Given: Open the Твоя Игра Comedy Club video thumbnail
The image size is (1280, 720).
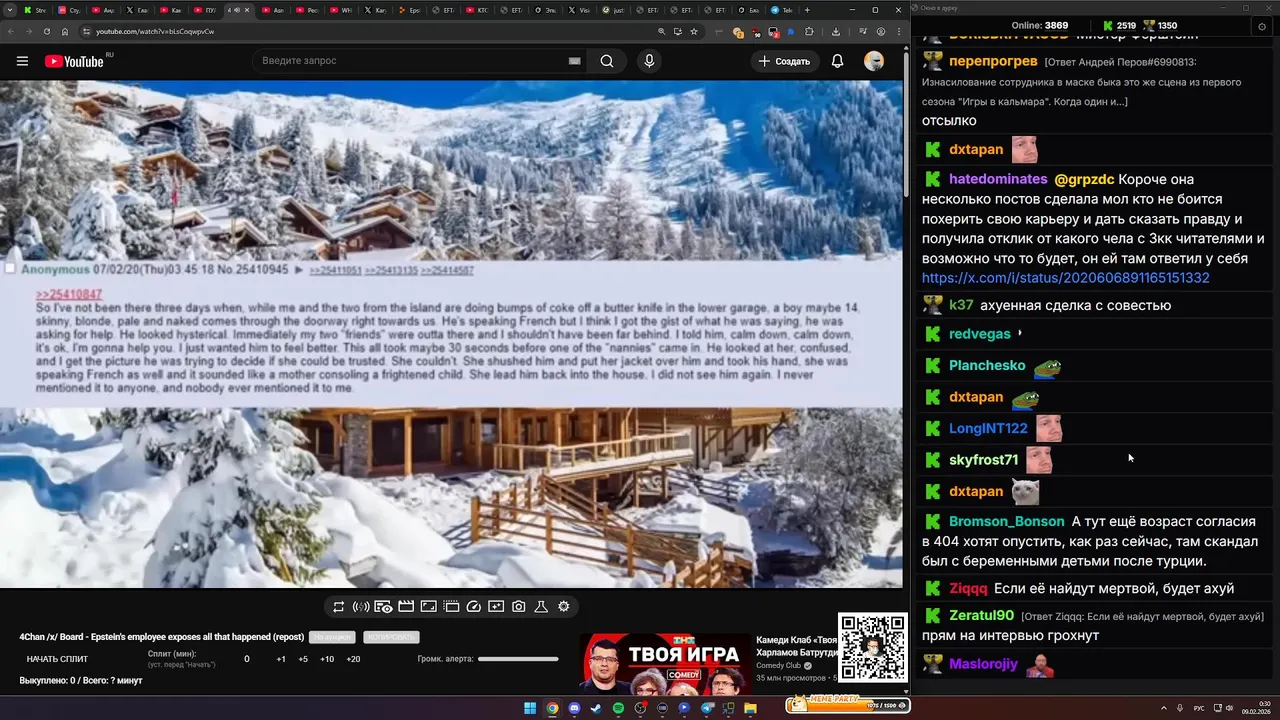Looking at the screenshot, I should (x=664, y=664).
